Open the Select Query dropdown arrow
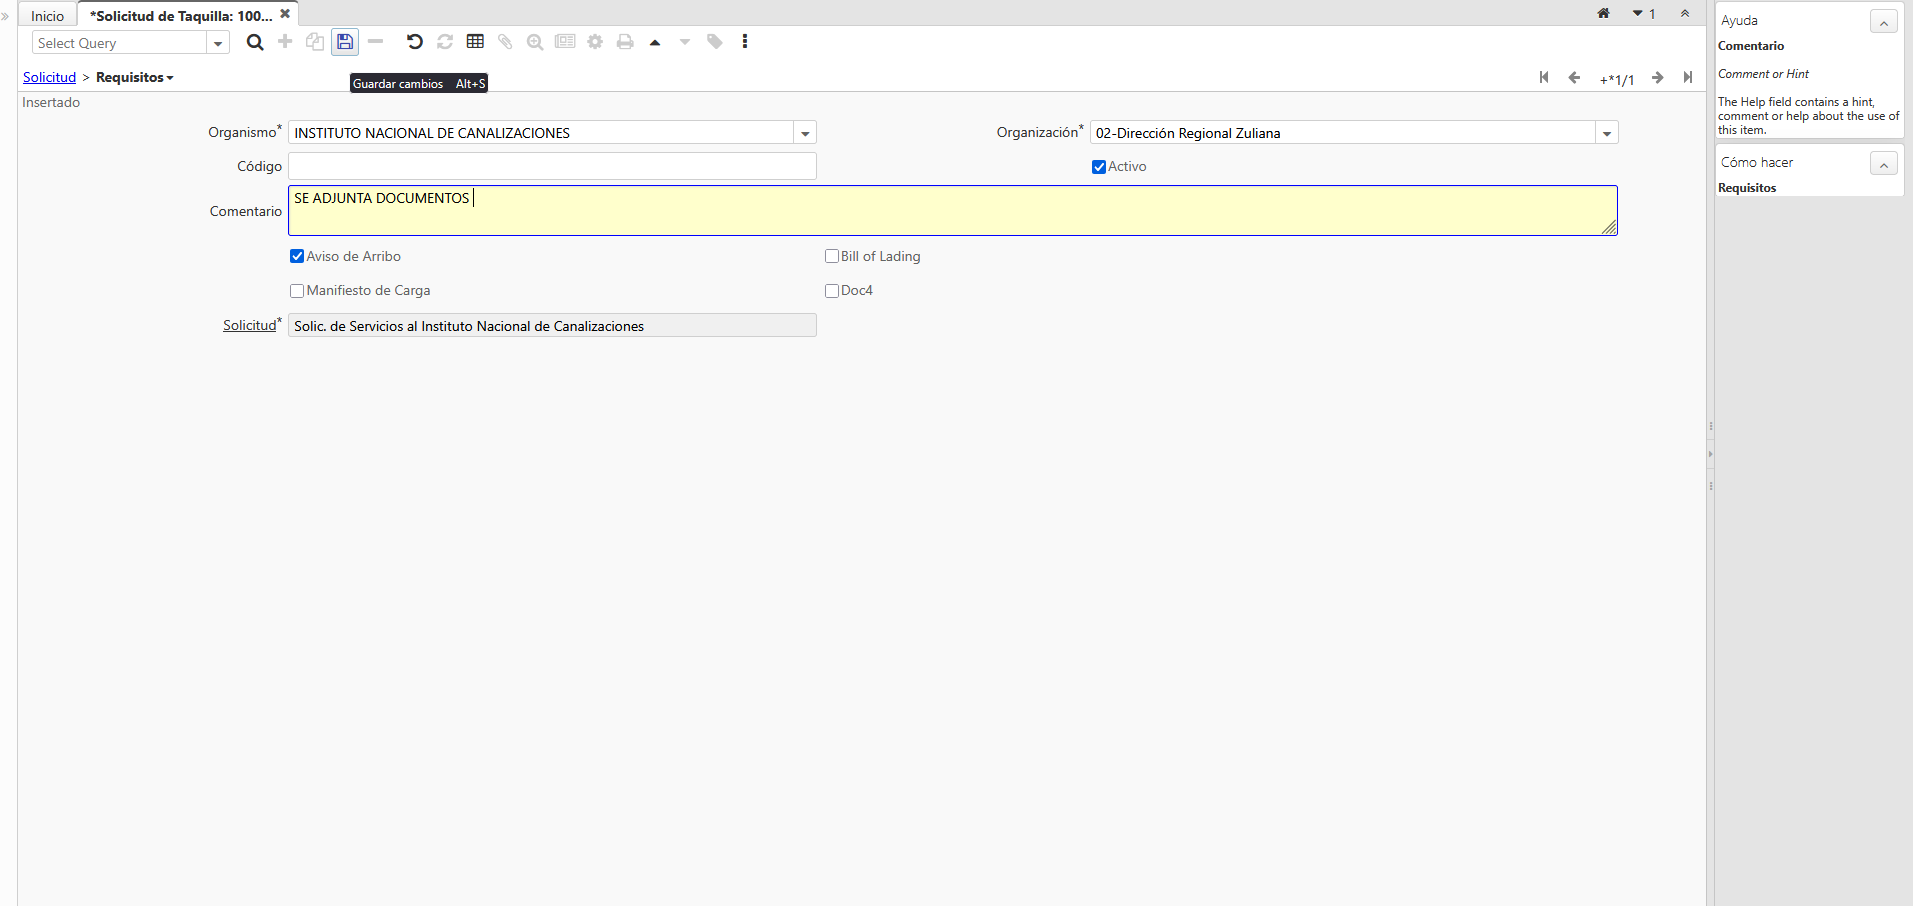The image size is (1913, 906). (218, 43)
